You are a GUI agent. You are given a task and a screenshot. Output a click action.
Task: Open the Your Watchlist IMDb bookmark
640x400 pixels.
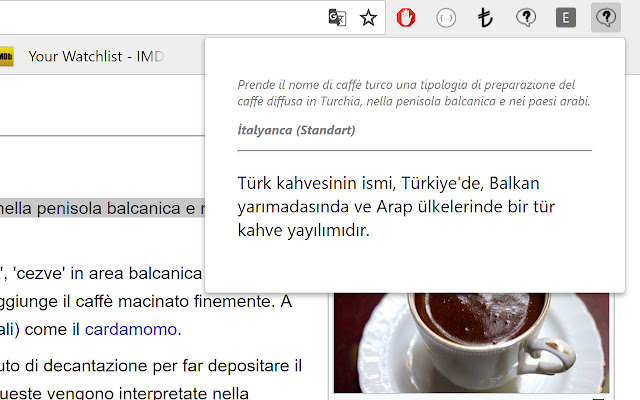click(x=96, y=56)
